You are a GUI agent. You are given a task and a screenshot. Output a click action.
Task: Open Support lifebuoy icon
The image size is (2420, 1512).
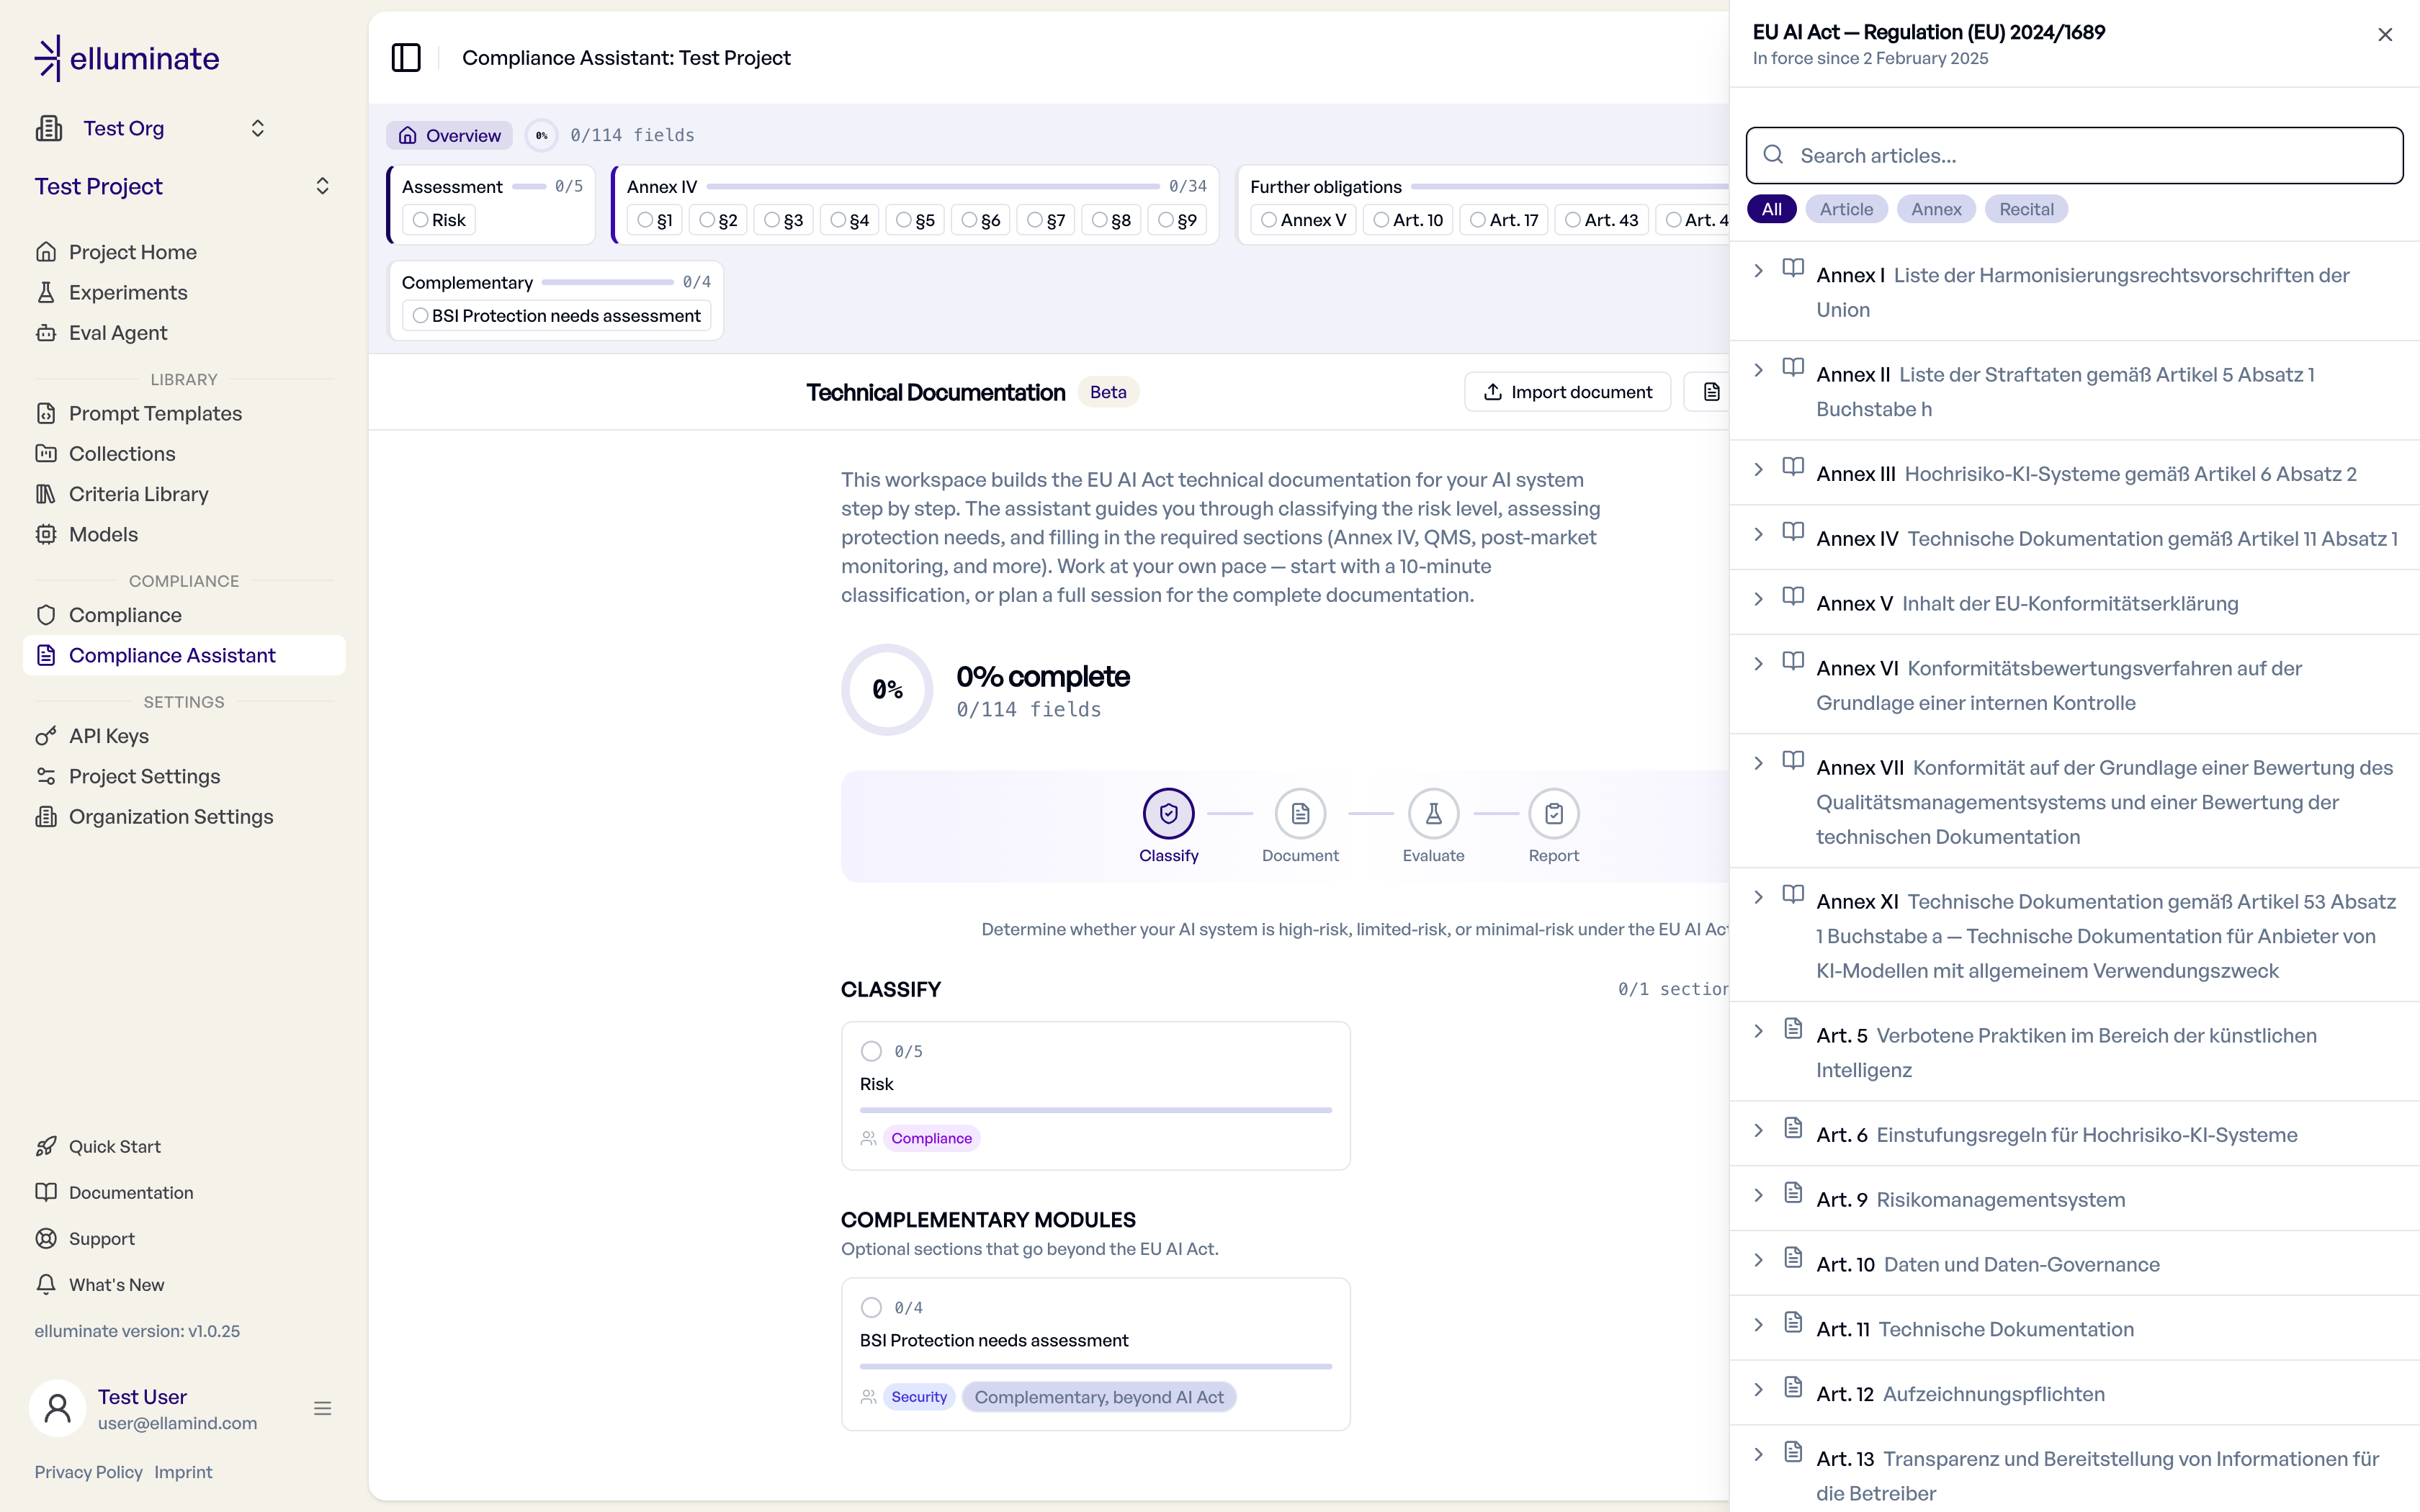(46, 1238)
